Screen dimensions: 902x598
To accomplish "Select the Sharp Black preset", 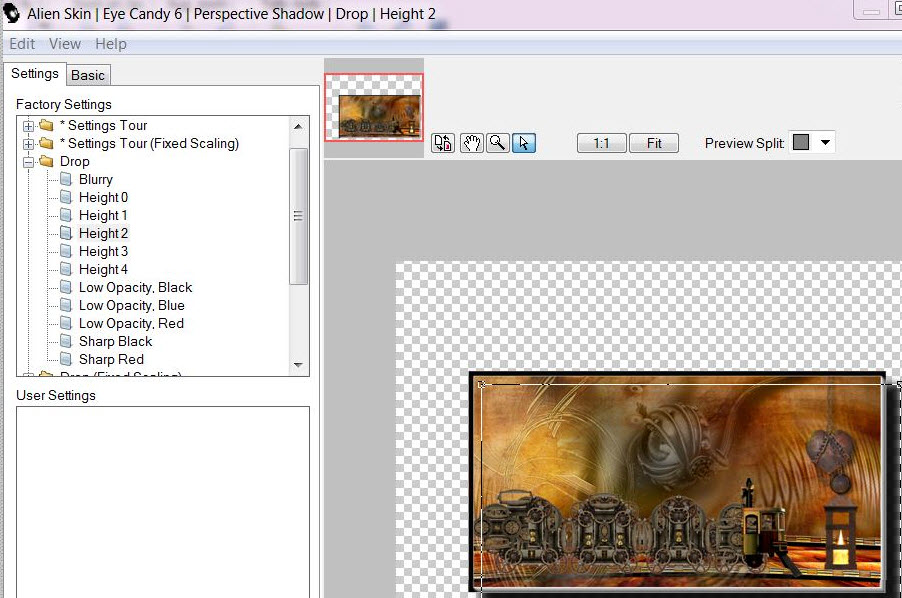I will pos(116,341).
